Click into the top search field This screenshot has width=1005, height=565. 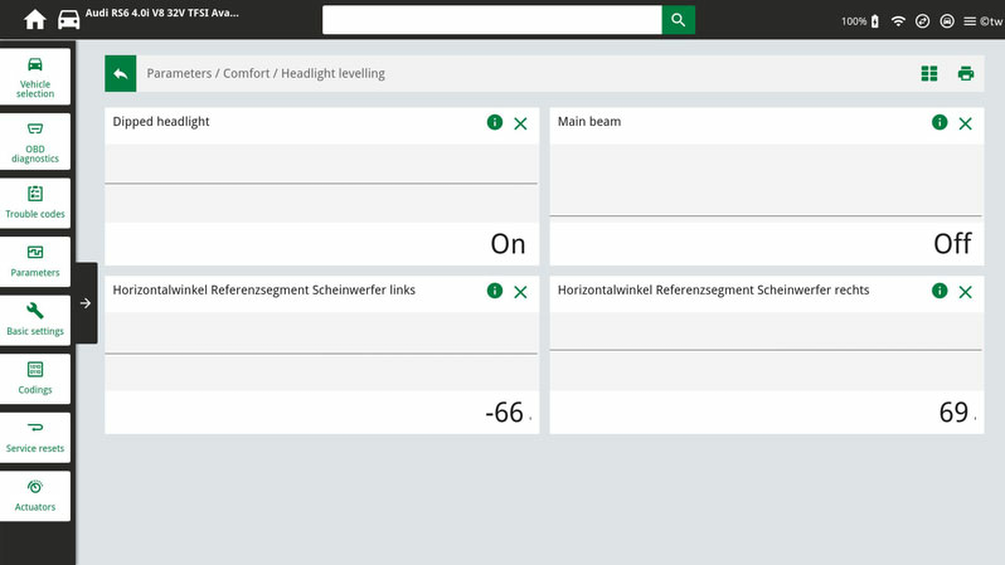[491, 20]
